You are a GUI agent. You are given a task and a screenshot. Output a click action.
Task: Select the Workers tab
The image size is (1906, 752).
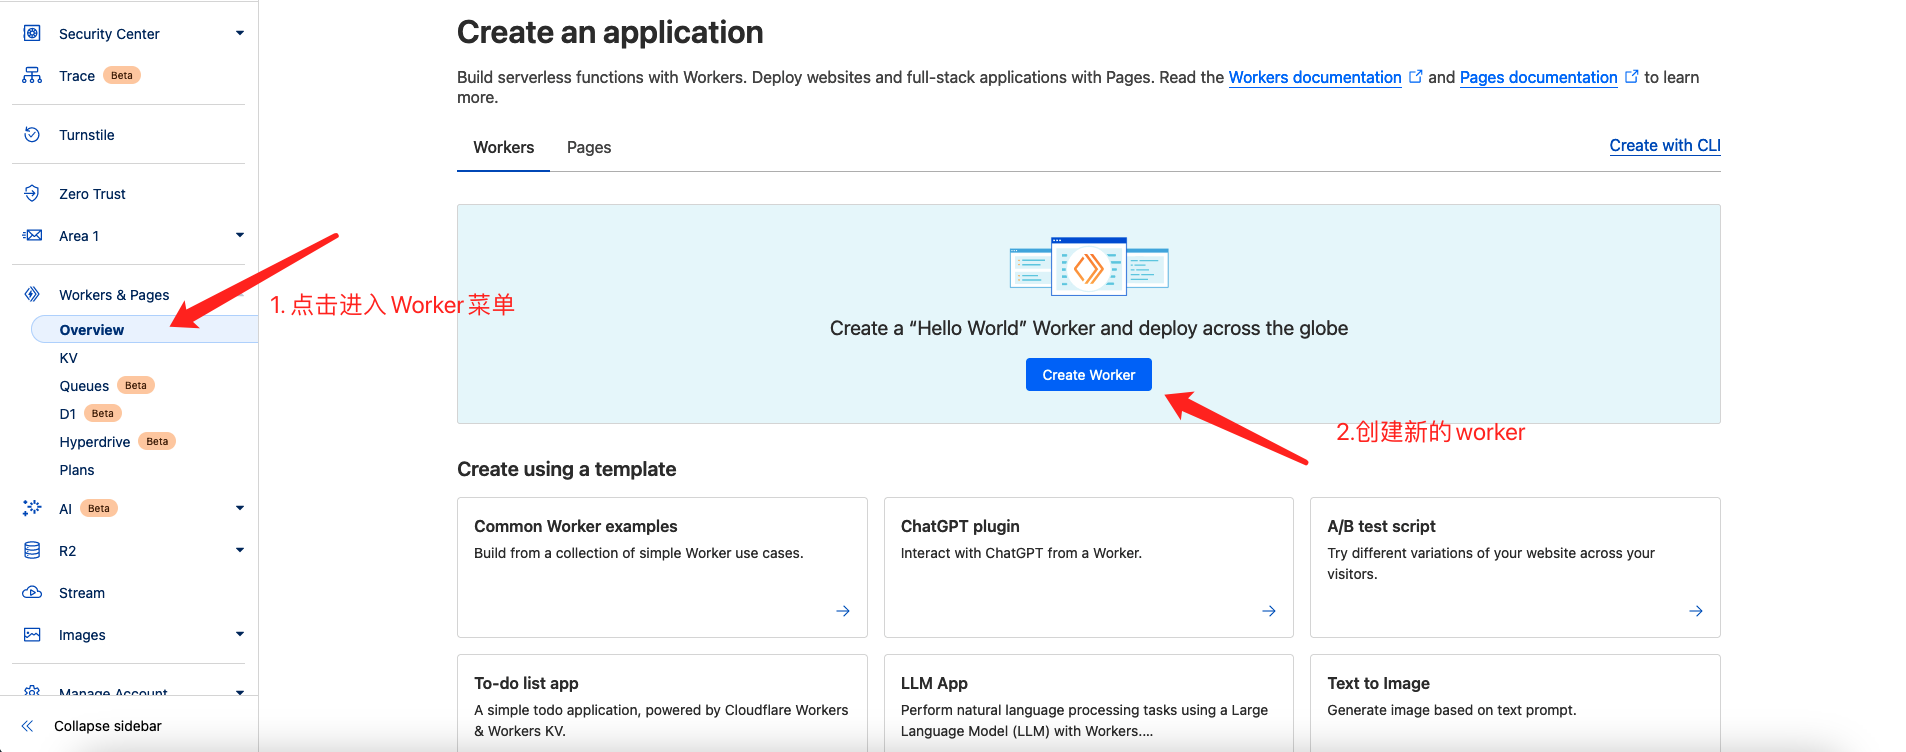coord(503,147)
